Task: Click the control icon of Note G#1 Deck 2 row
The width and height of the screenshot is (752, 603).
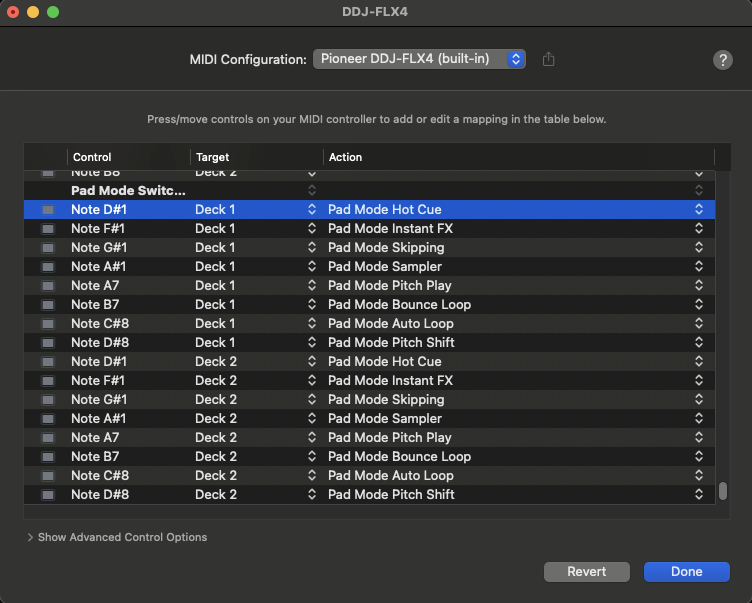Action: click(48, 400)
